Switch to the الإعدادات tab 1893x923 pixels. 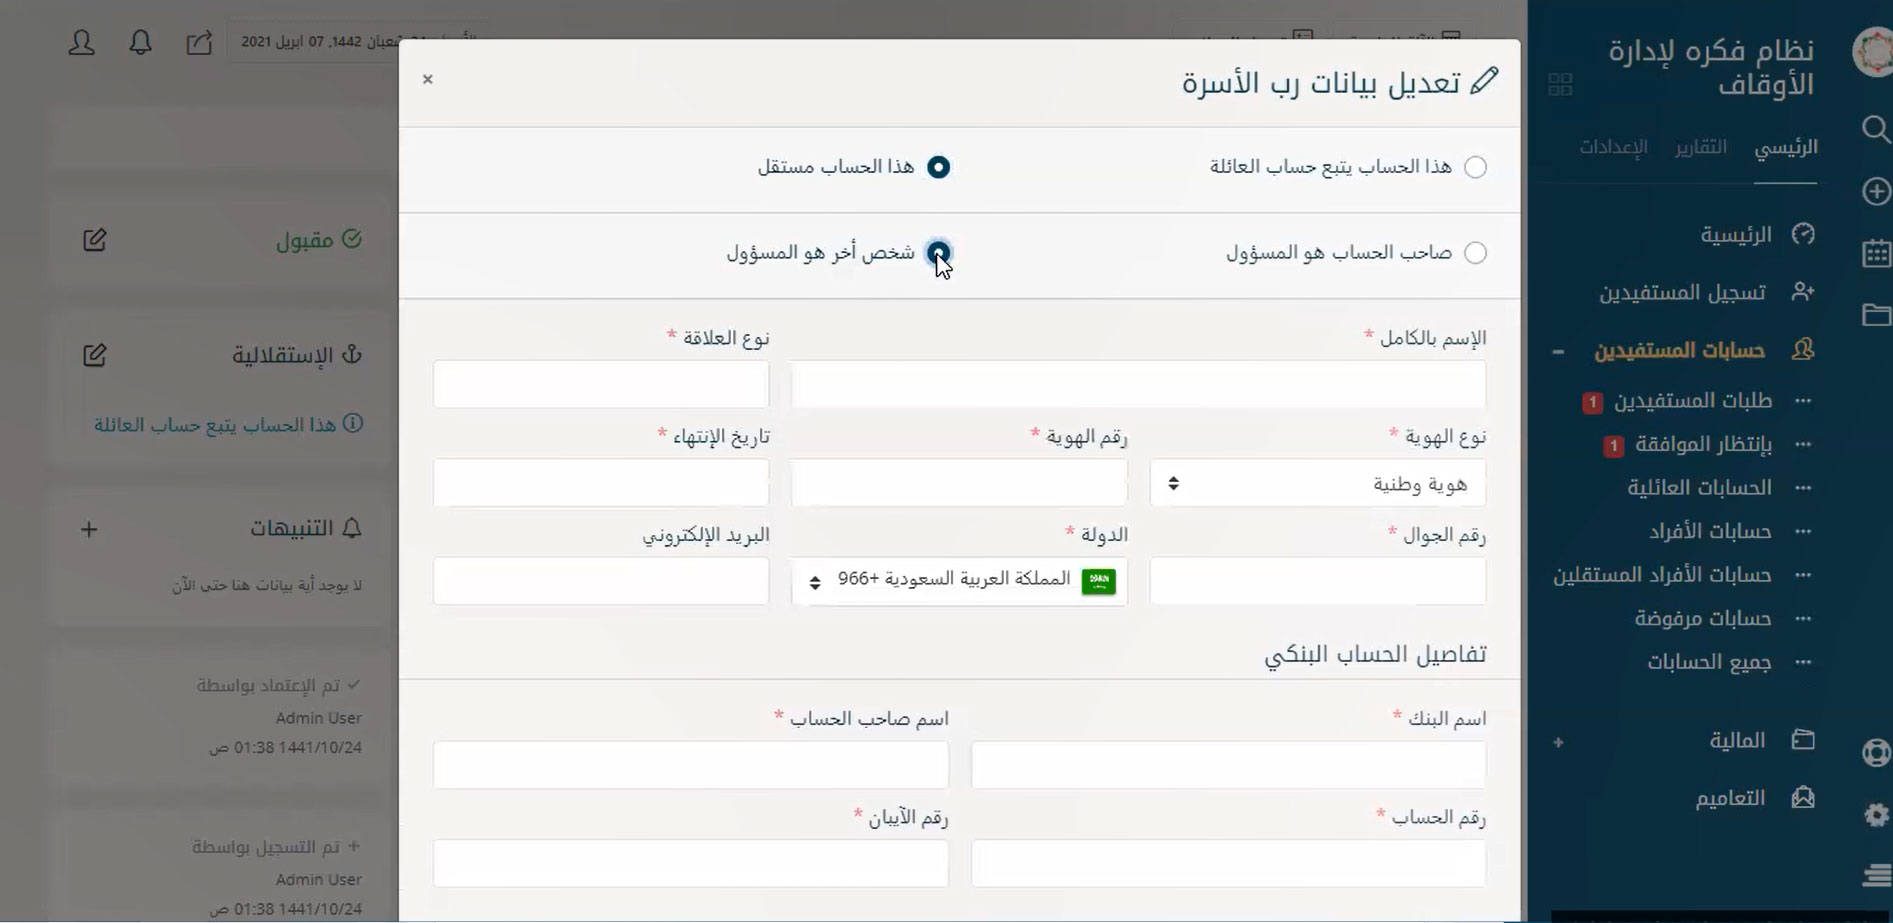(1613, 147)
